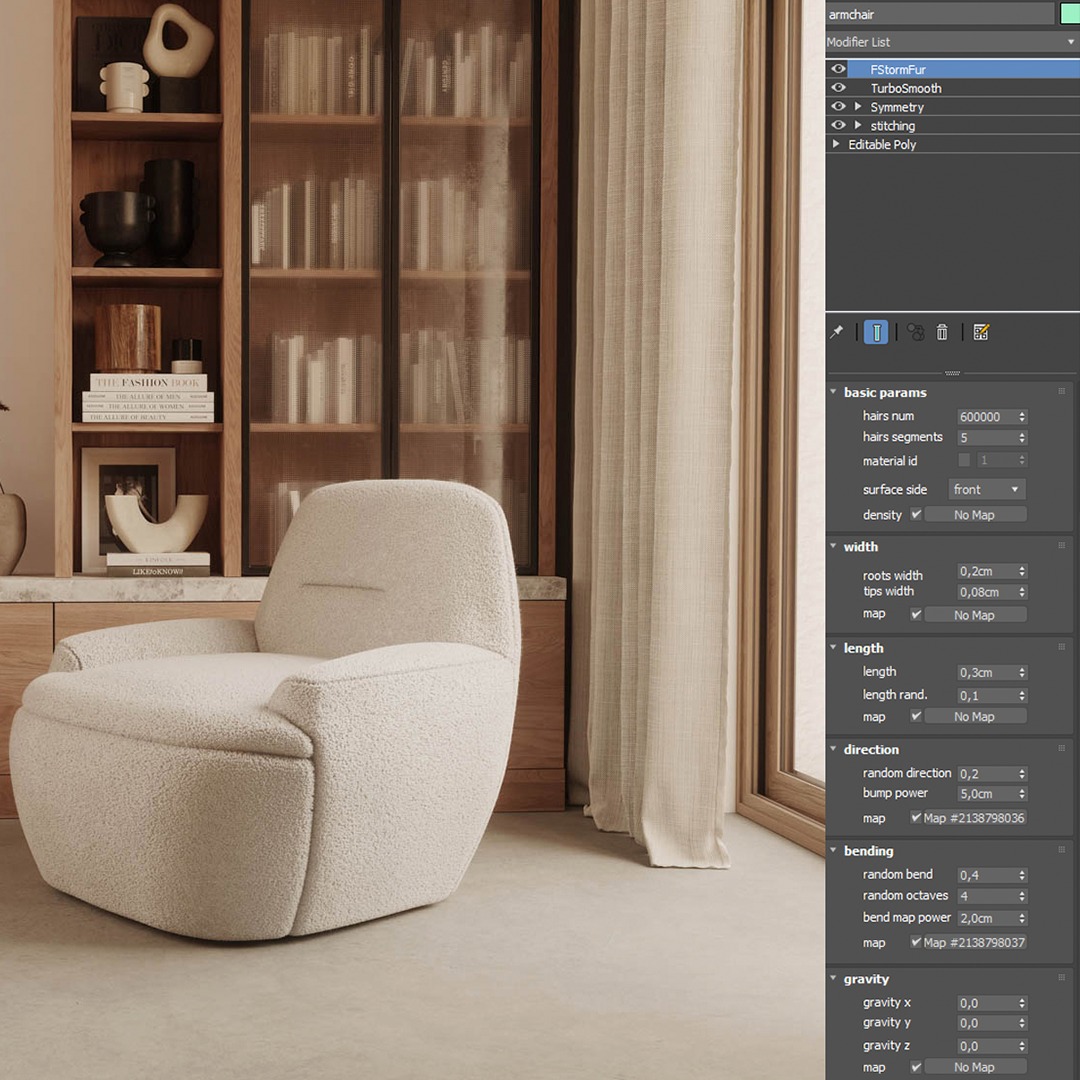The image size is (1080, 1080).
Task: Toggle the gravity map checkbox
Action: click(915, 1066)
